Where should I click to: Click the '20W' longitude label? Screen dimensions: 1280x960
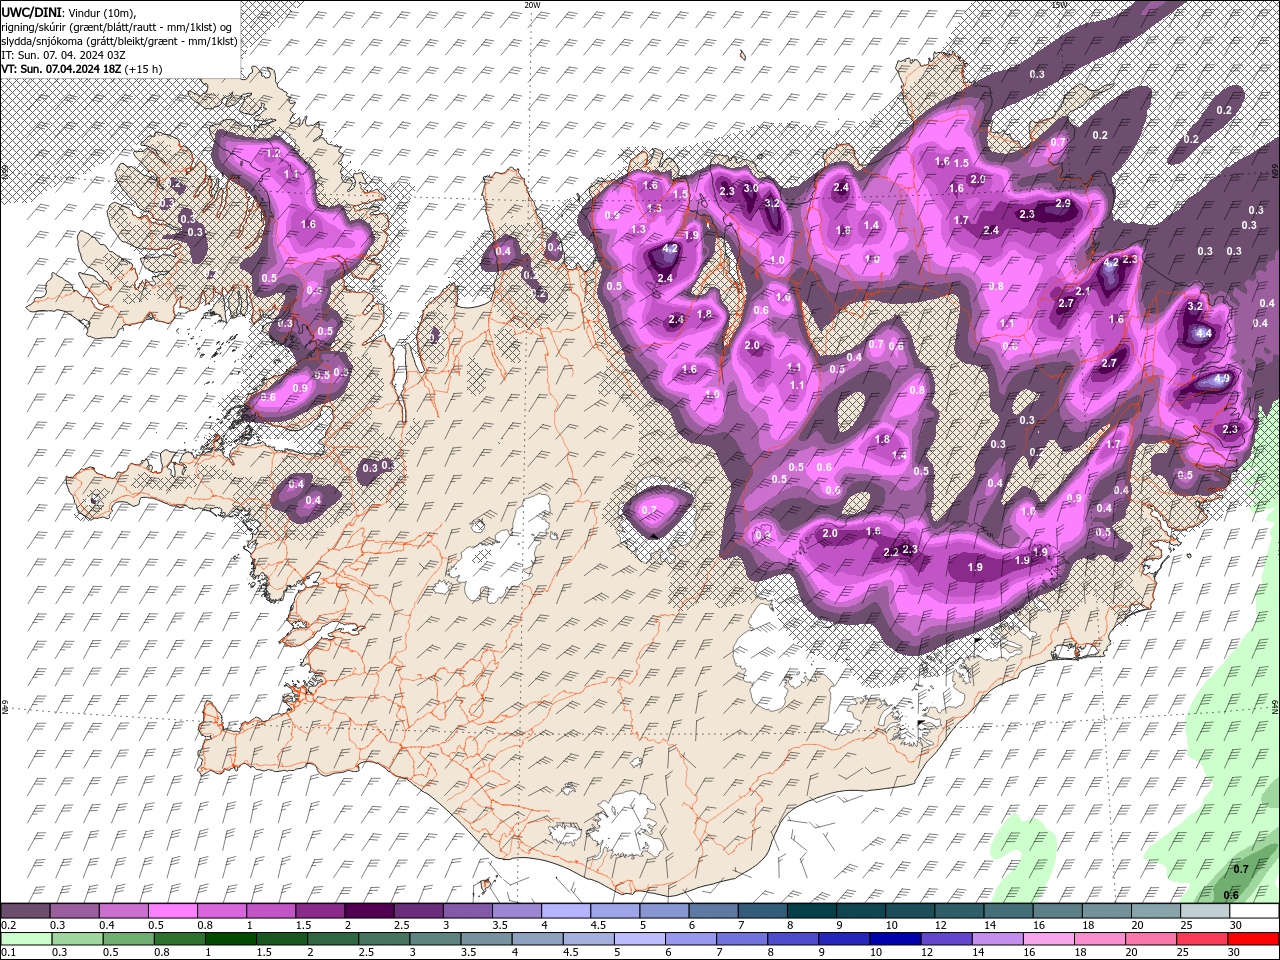click(532, 5)
